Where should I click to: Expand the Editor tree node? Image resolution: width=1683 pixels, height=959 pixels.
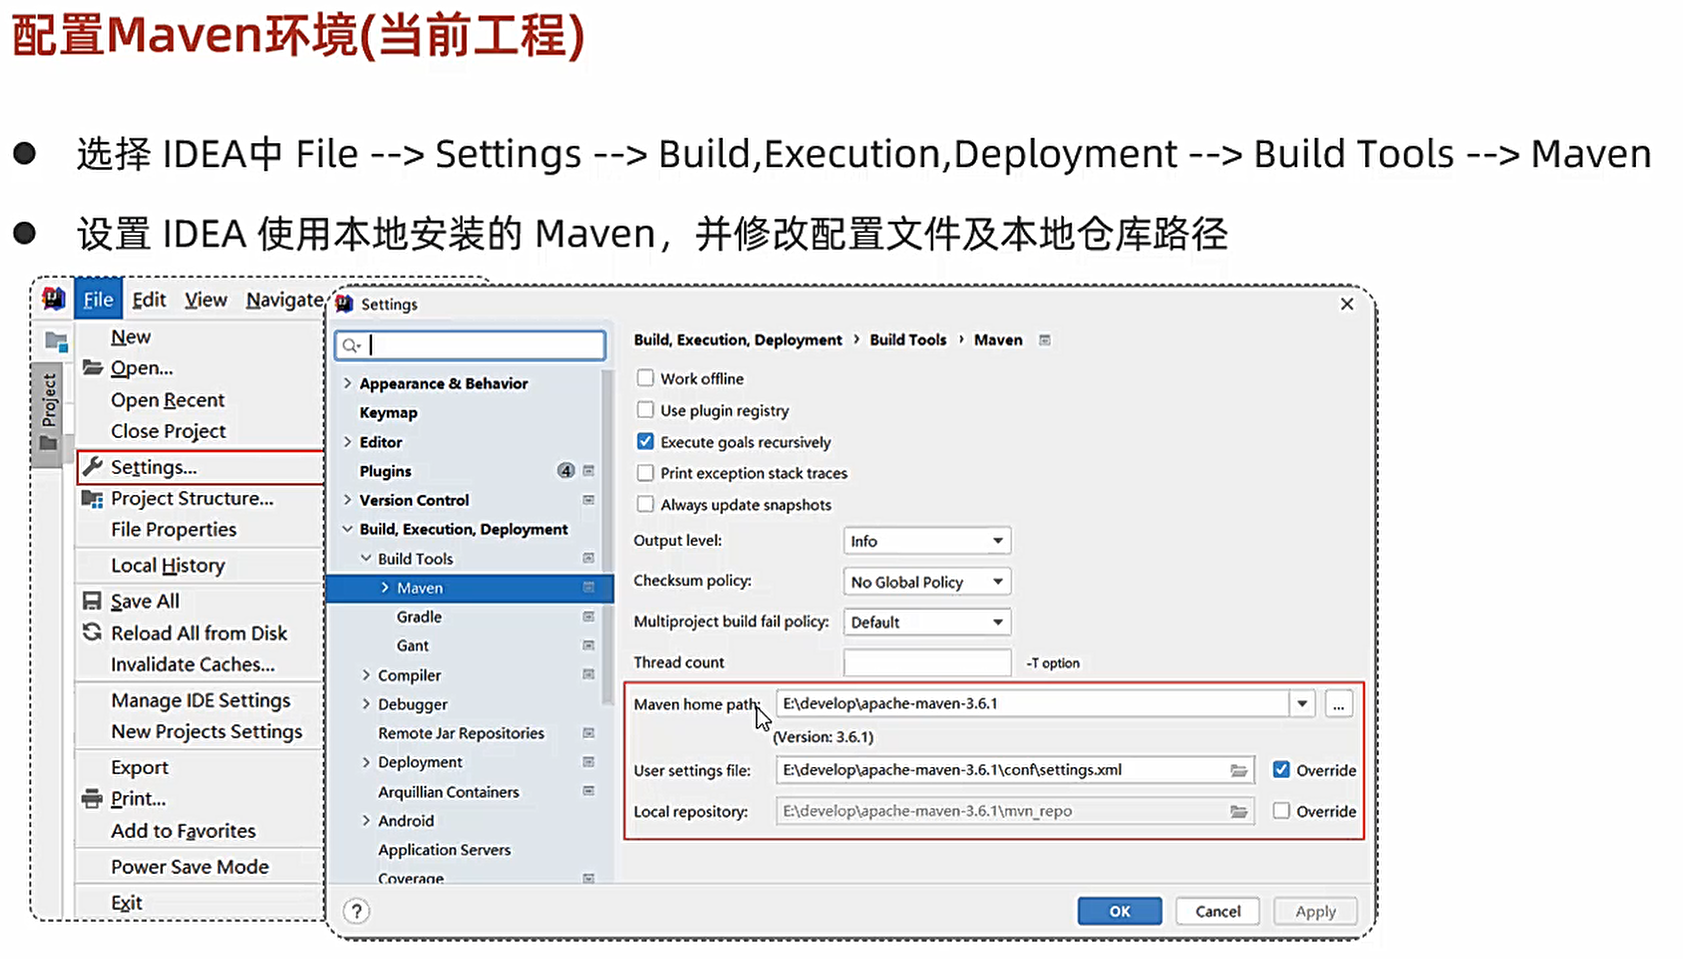[347, 441]
